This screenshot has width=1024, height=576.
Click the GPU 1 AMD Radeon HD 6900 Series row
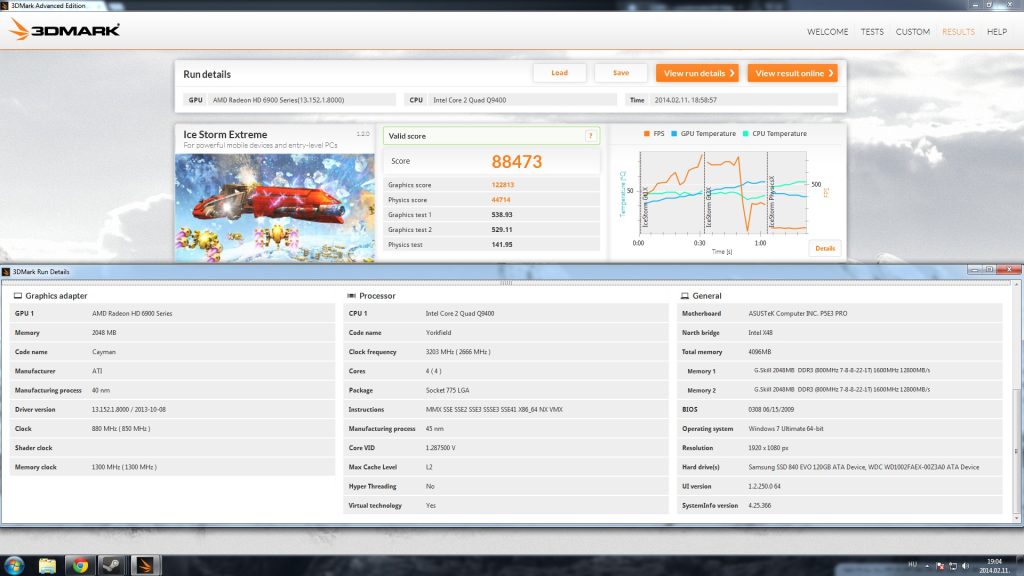[172, 313]
